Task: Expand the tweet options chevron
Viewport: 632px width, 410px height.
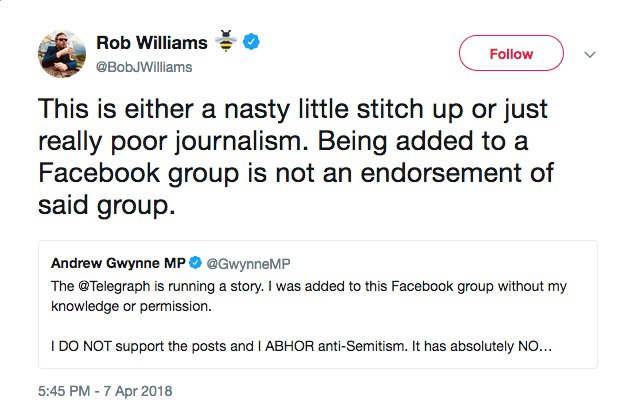Action: point(589,54)
